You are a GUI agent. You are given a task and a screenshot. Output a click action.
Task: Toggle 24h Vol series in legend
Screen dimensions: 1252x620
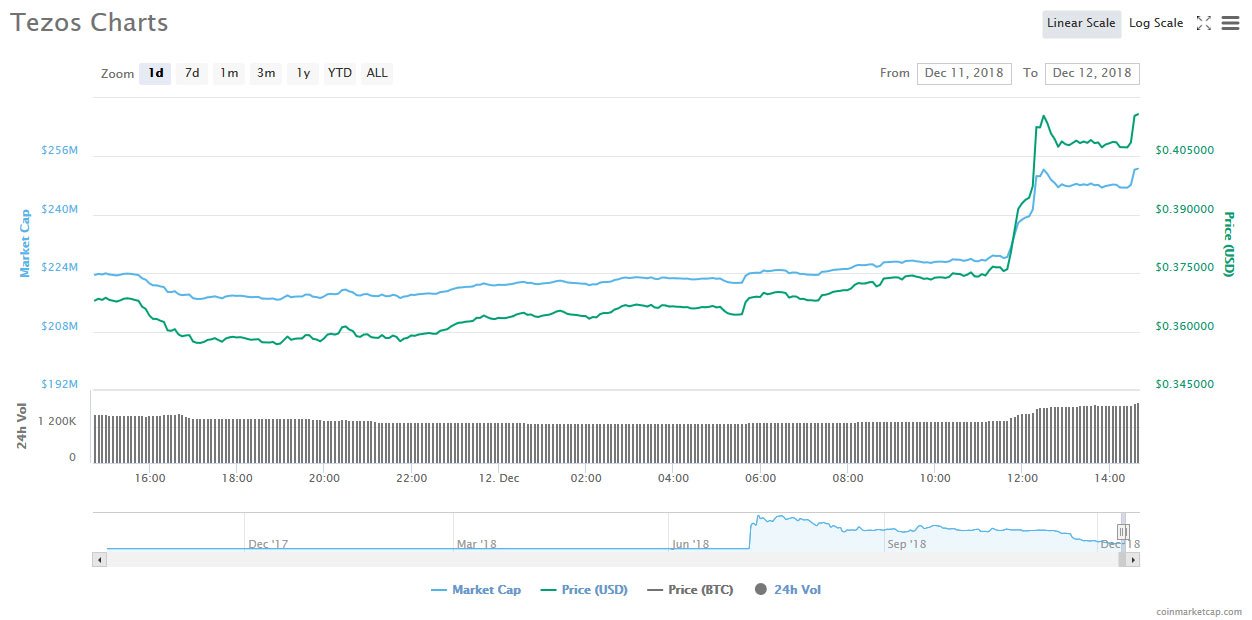tap(787, 590)
